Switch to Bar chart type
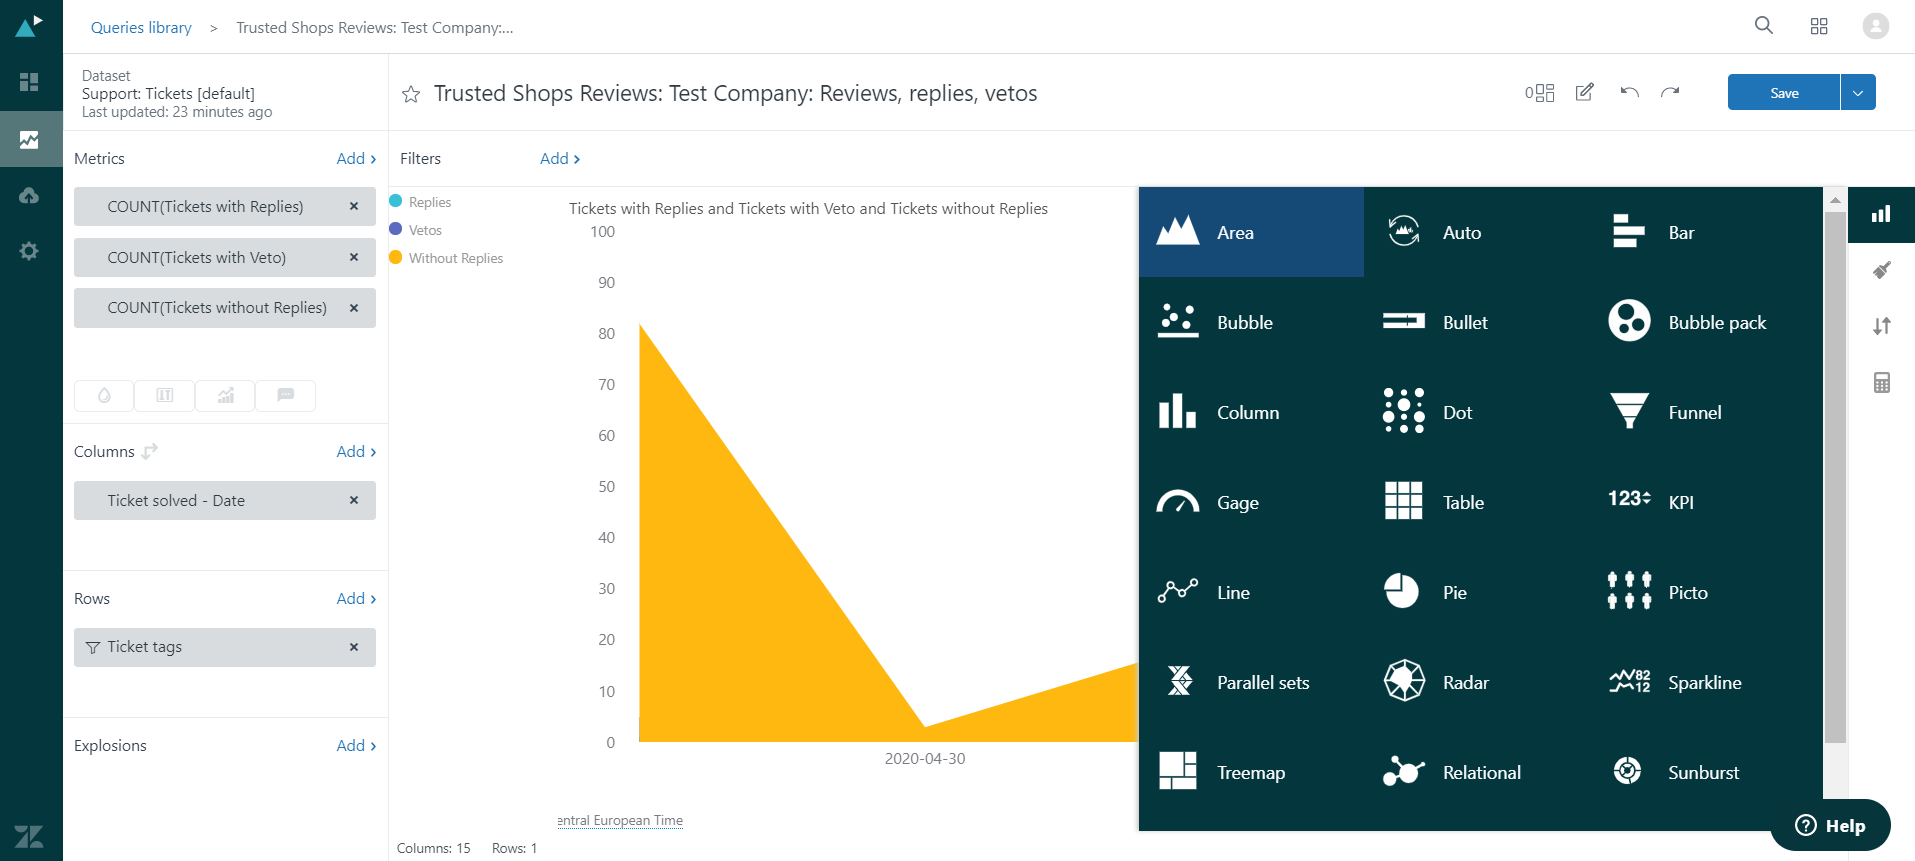Screen dimensions: 1915x861 coord(1702,232)
